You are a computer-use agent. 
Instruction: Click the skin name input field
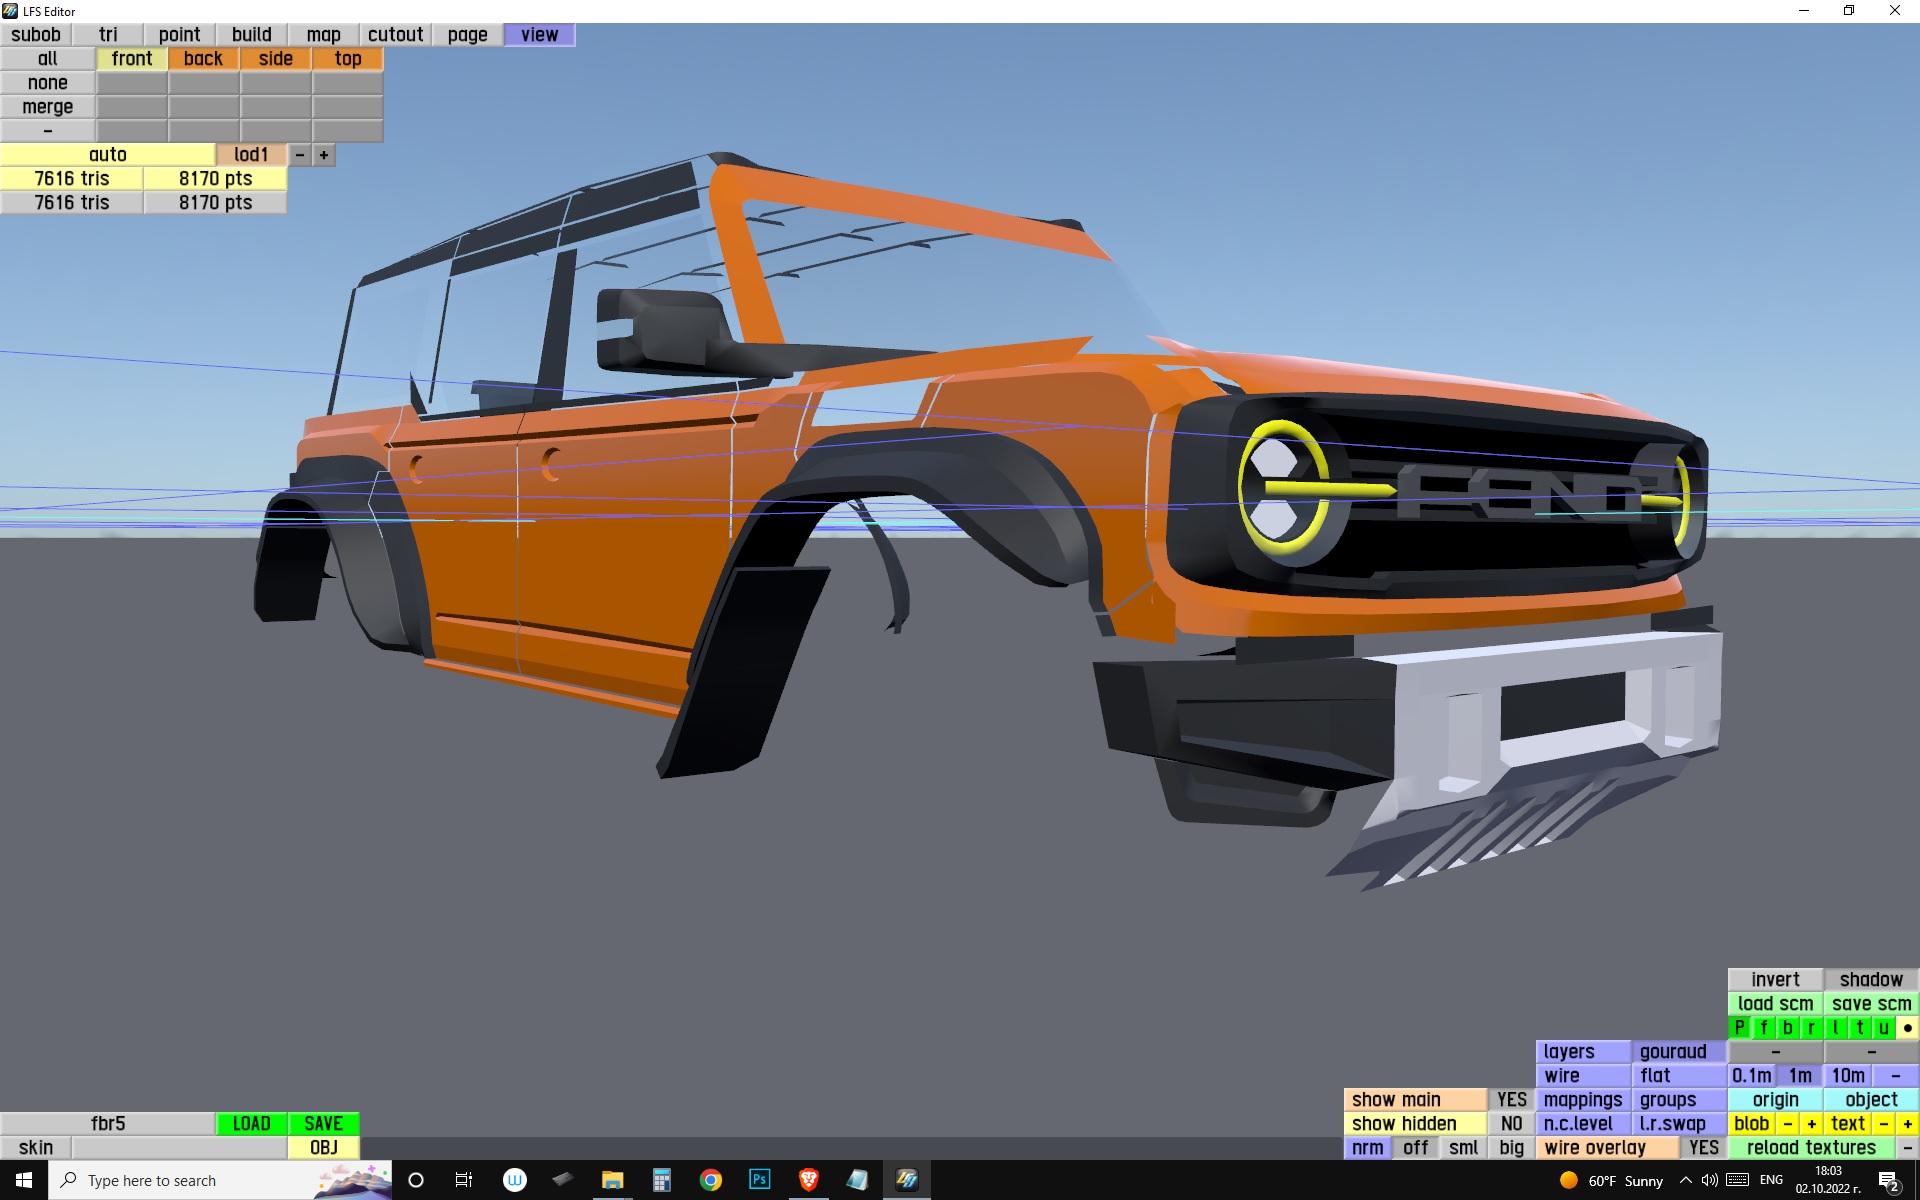[179, 1148]
